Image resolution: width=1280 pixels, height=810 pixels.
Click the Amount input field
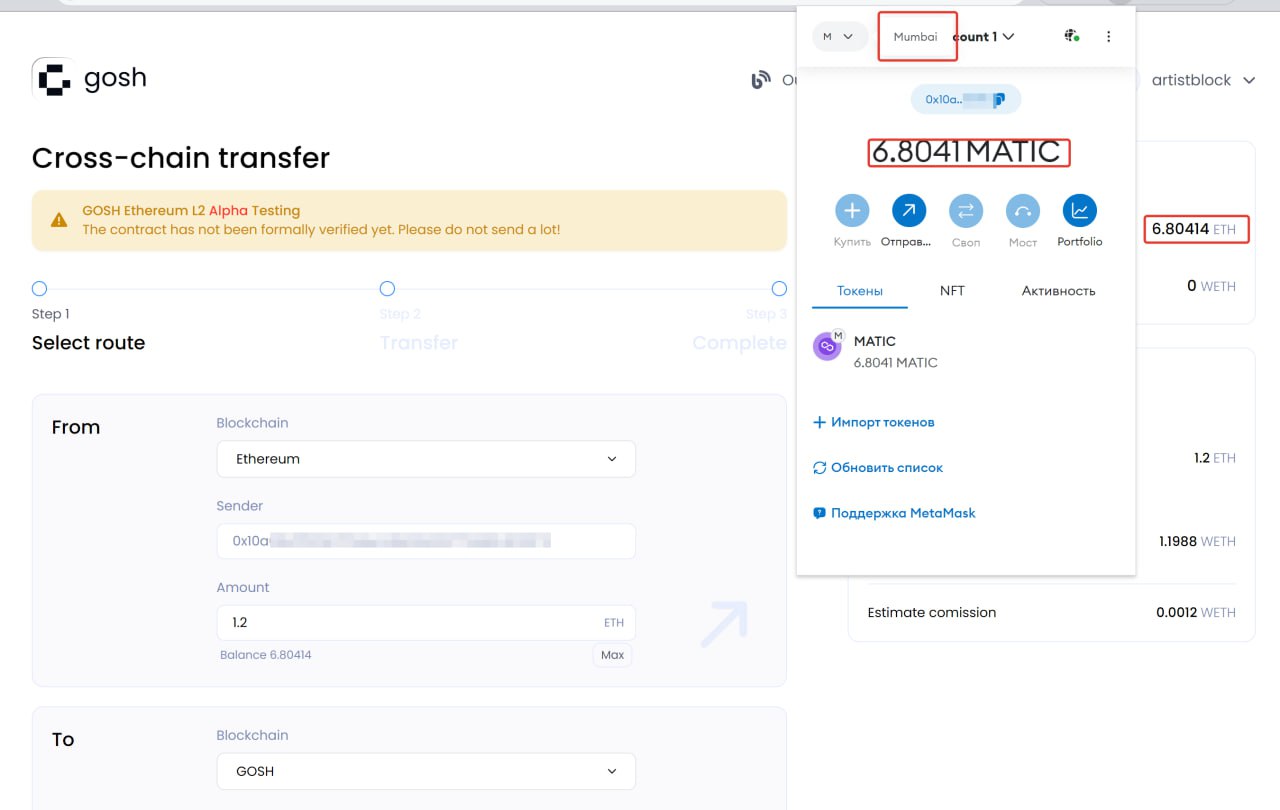click(x=410, y=622)
